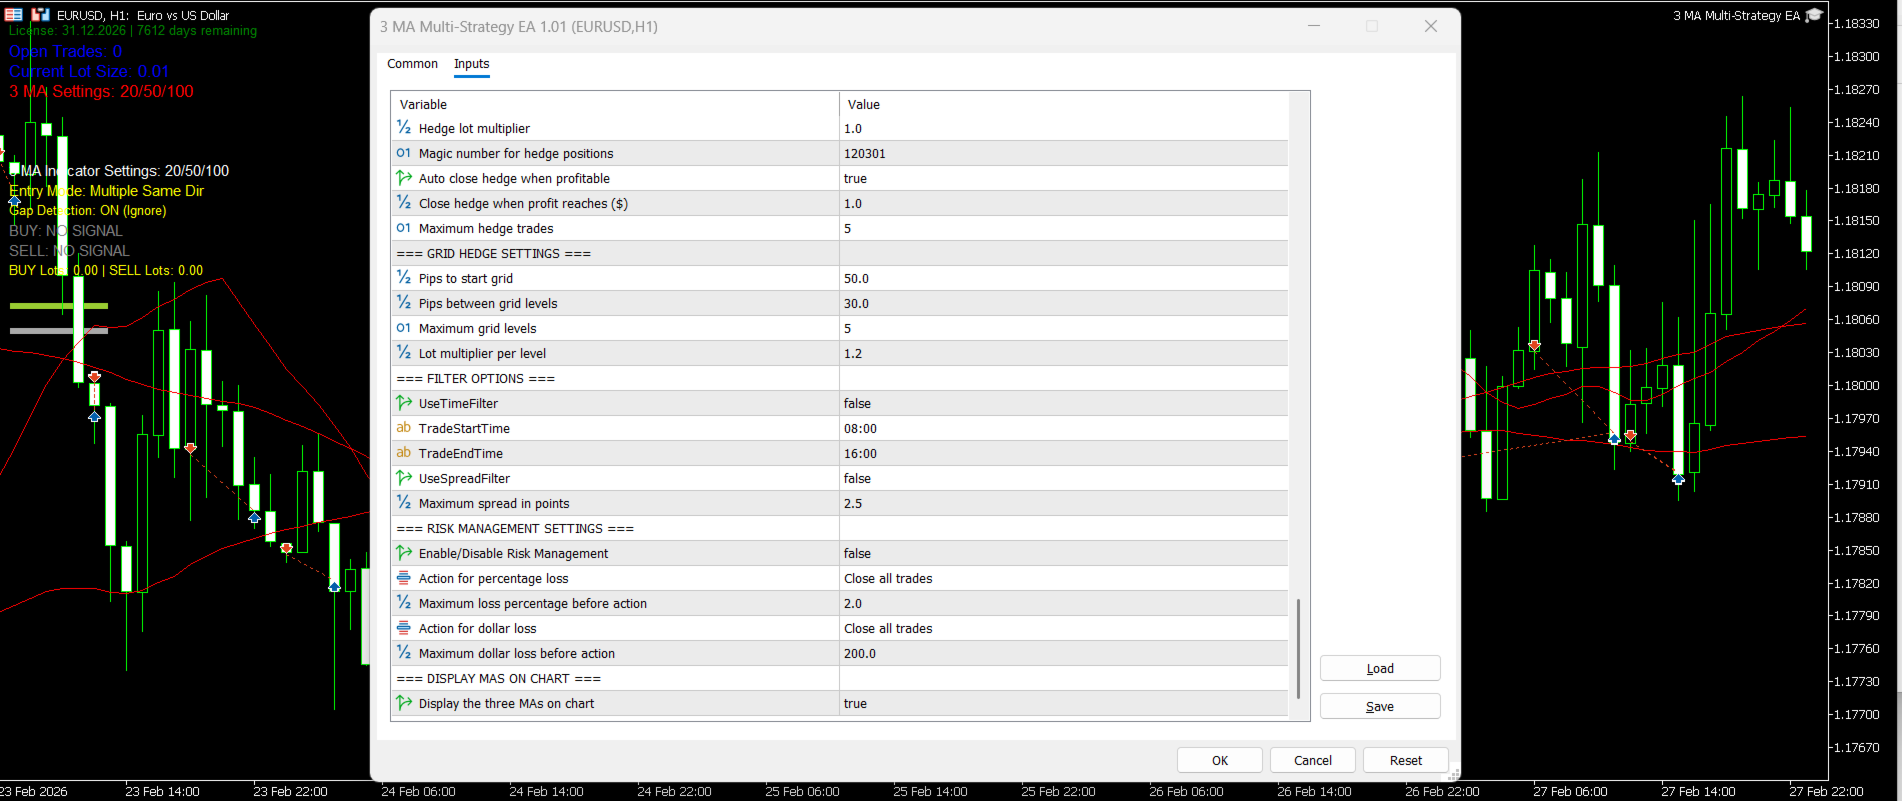Click the Maximum hedge trades integer icon

404,228
